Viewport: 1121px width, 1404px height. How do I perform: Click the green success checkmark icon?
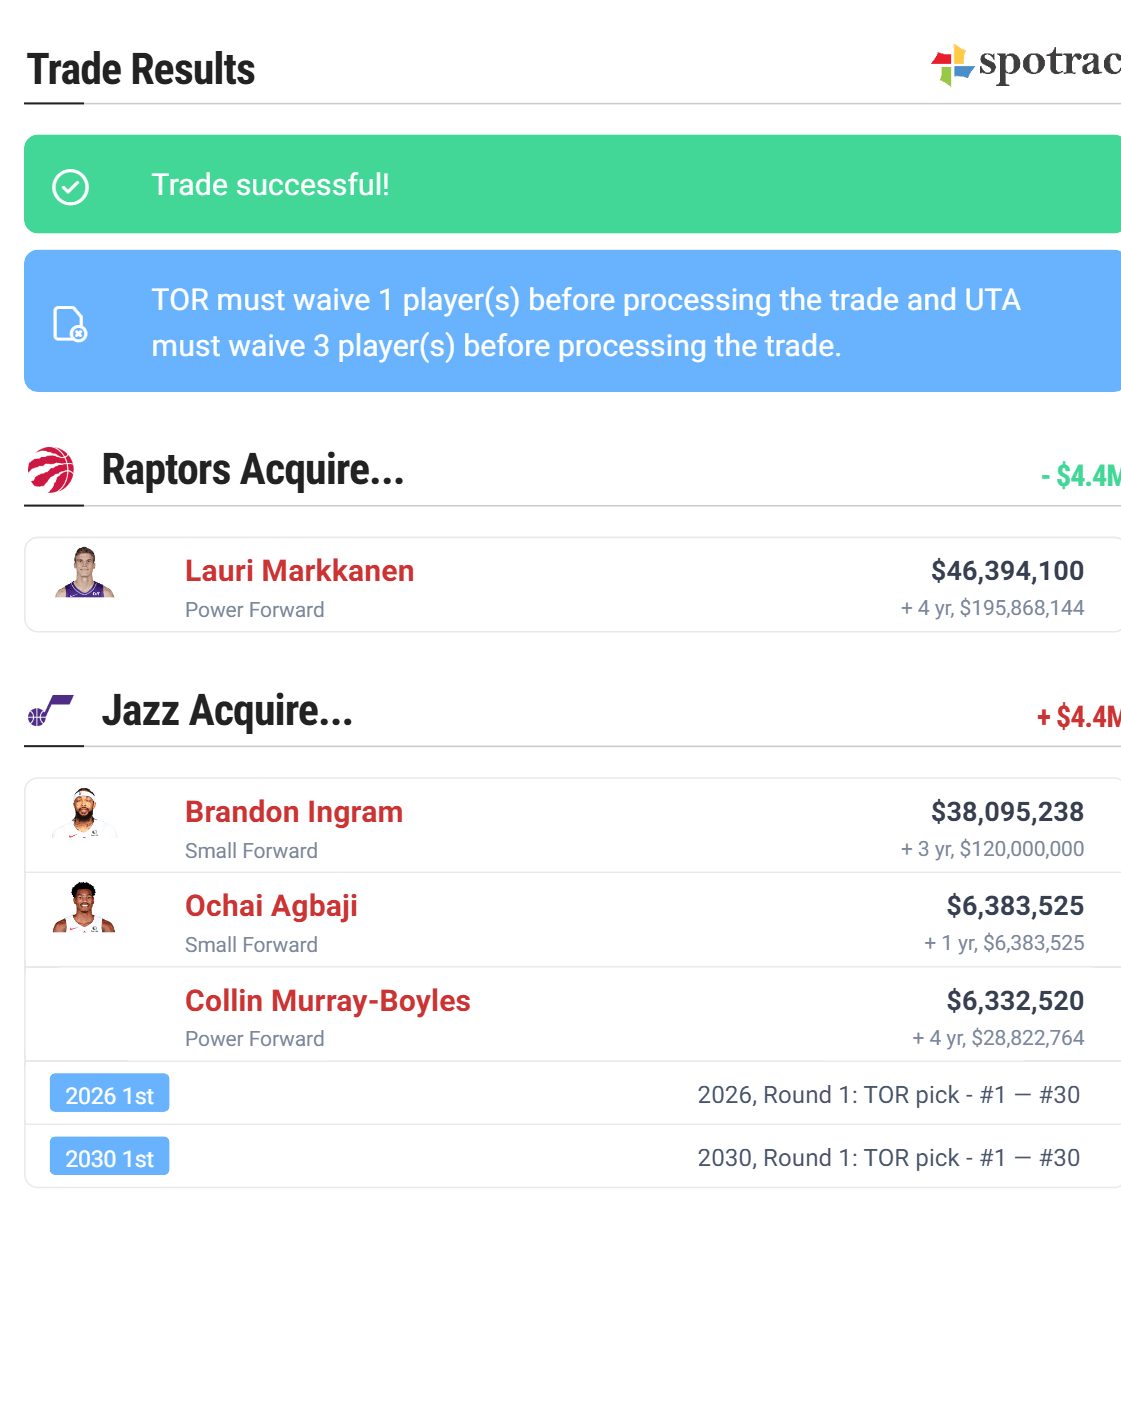70,187
